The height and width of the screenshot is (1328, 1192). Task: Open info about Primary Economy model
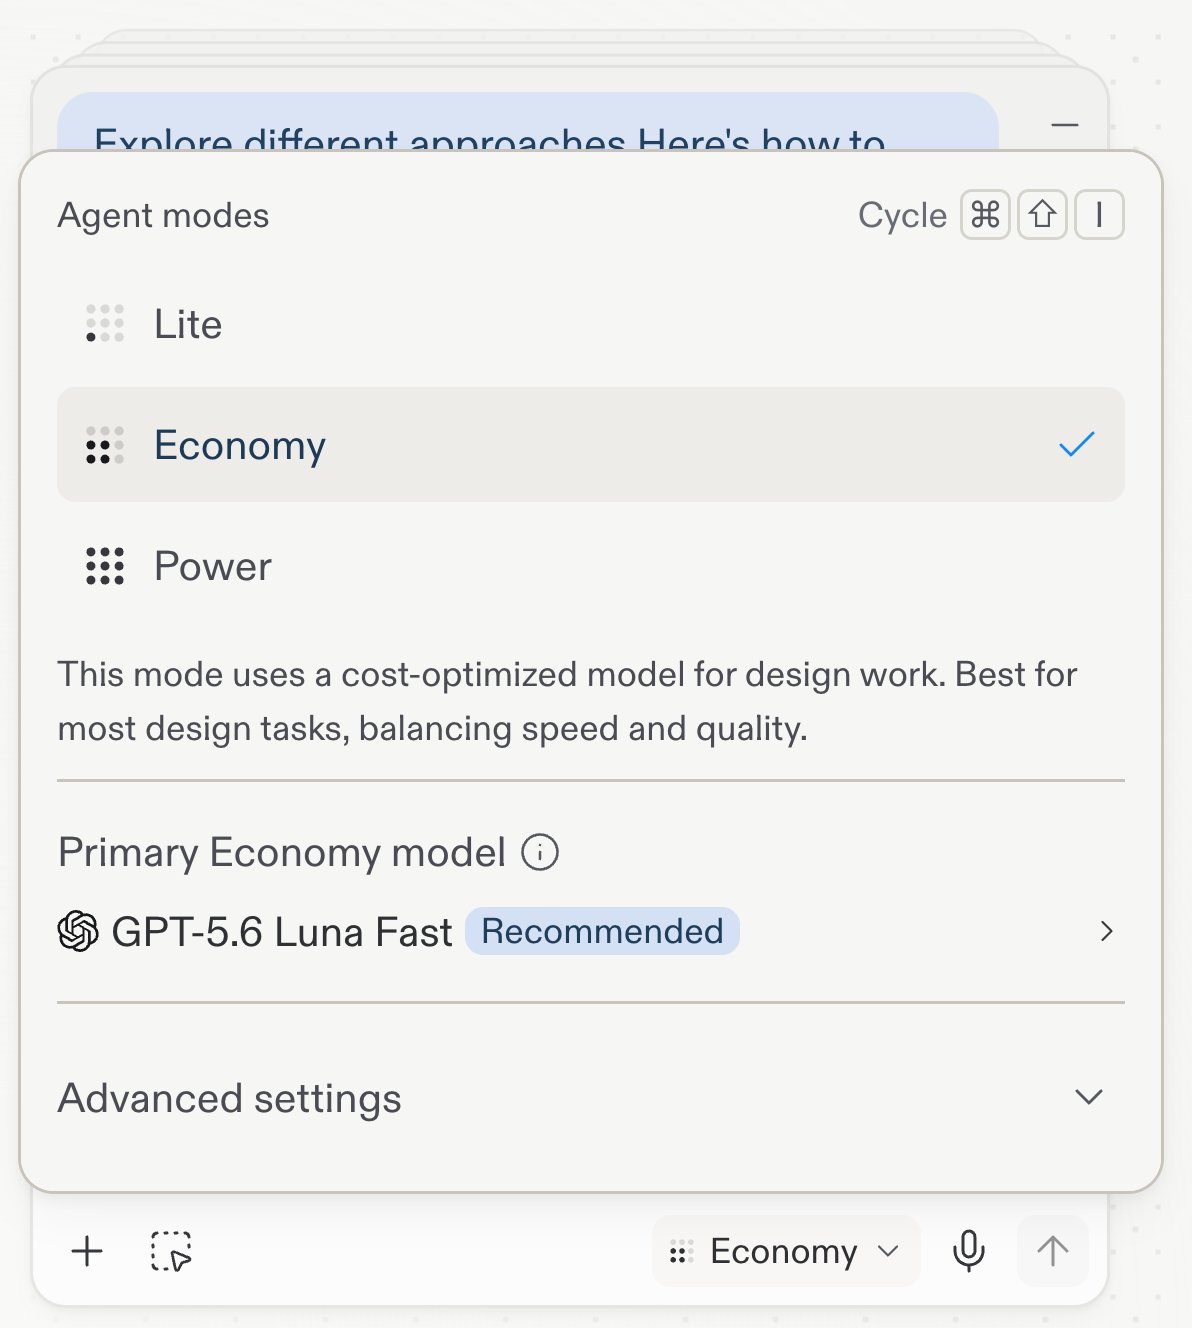(x=540, y=852)
